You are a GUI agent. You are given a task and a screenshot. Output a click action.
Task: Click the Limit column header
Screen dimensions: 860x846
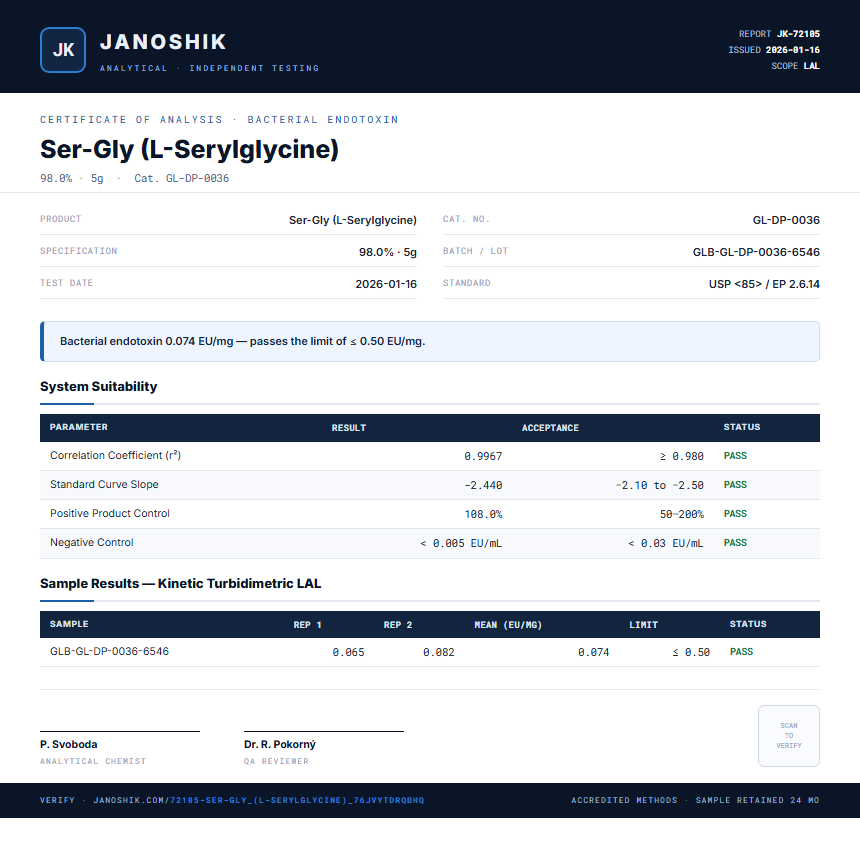643,624
